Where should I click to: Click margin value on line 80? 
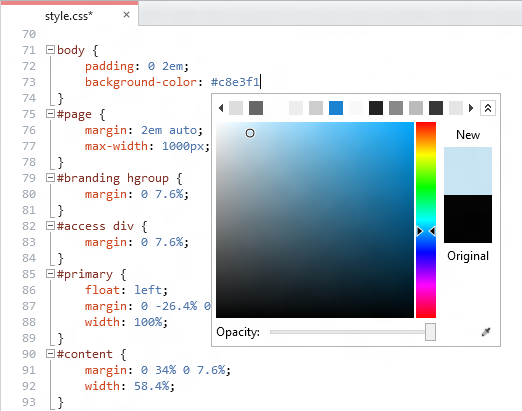162,194
